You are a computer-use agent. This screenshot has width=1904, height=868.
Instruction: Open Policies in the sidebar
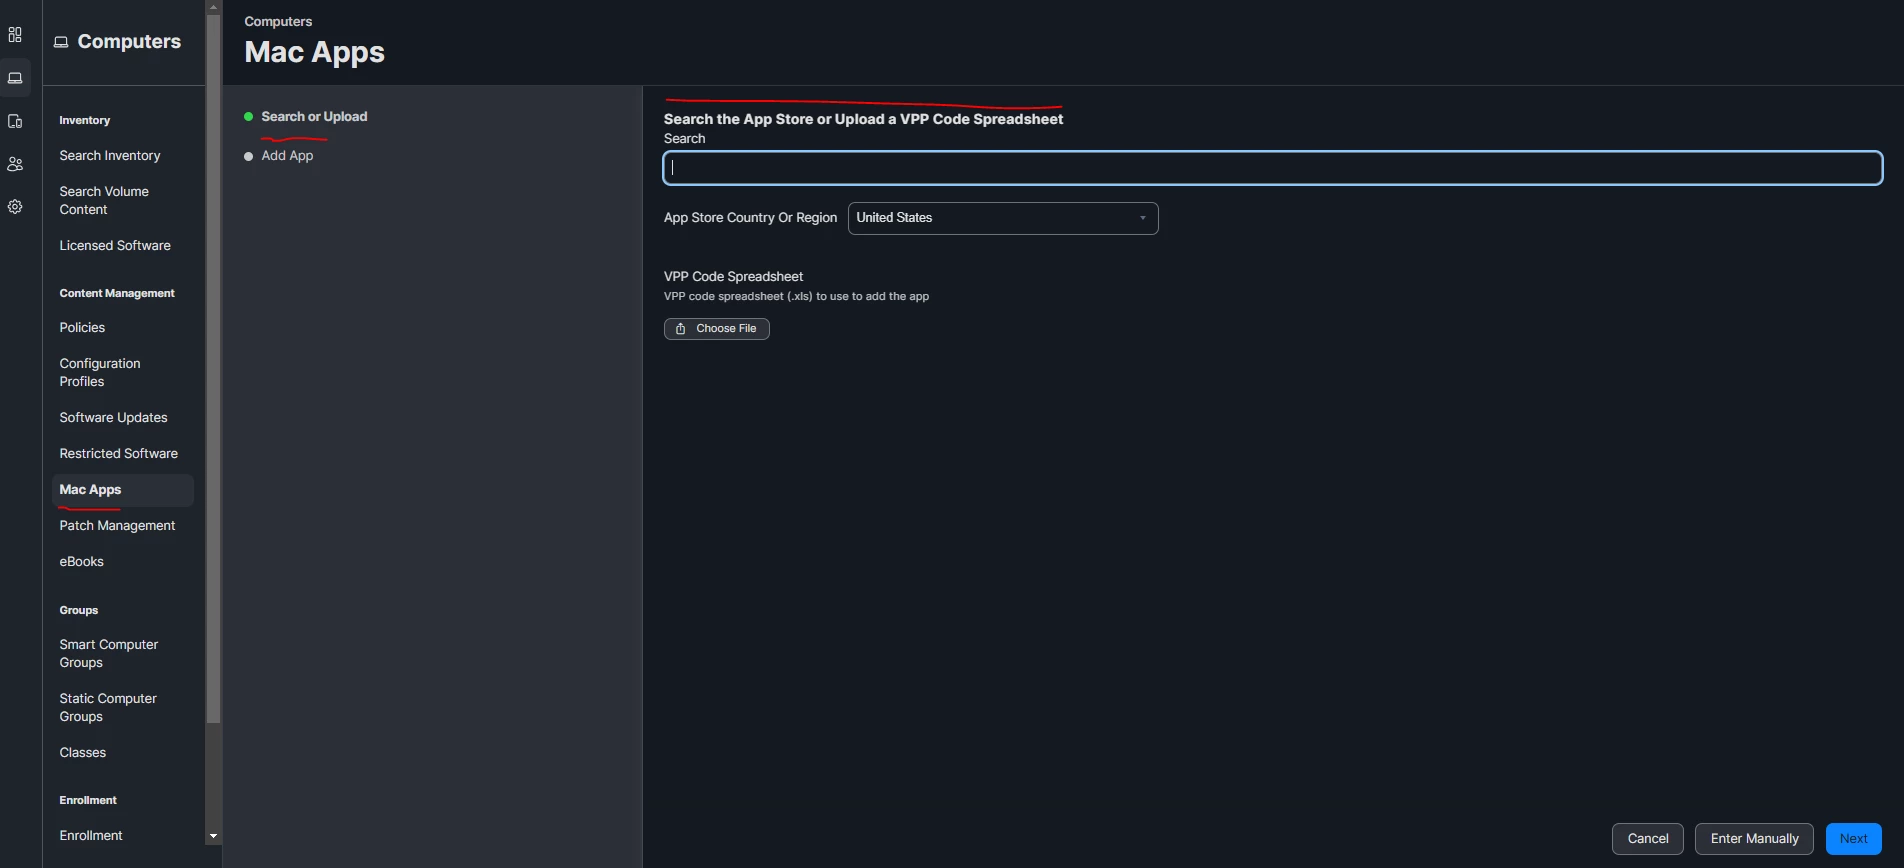pyautogui.click(x=82, y=328)
